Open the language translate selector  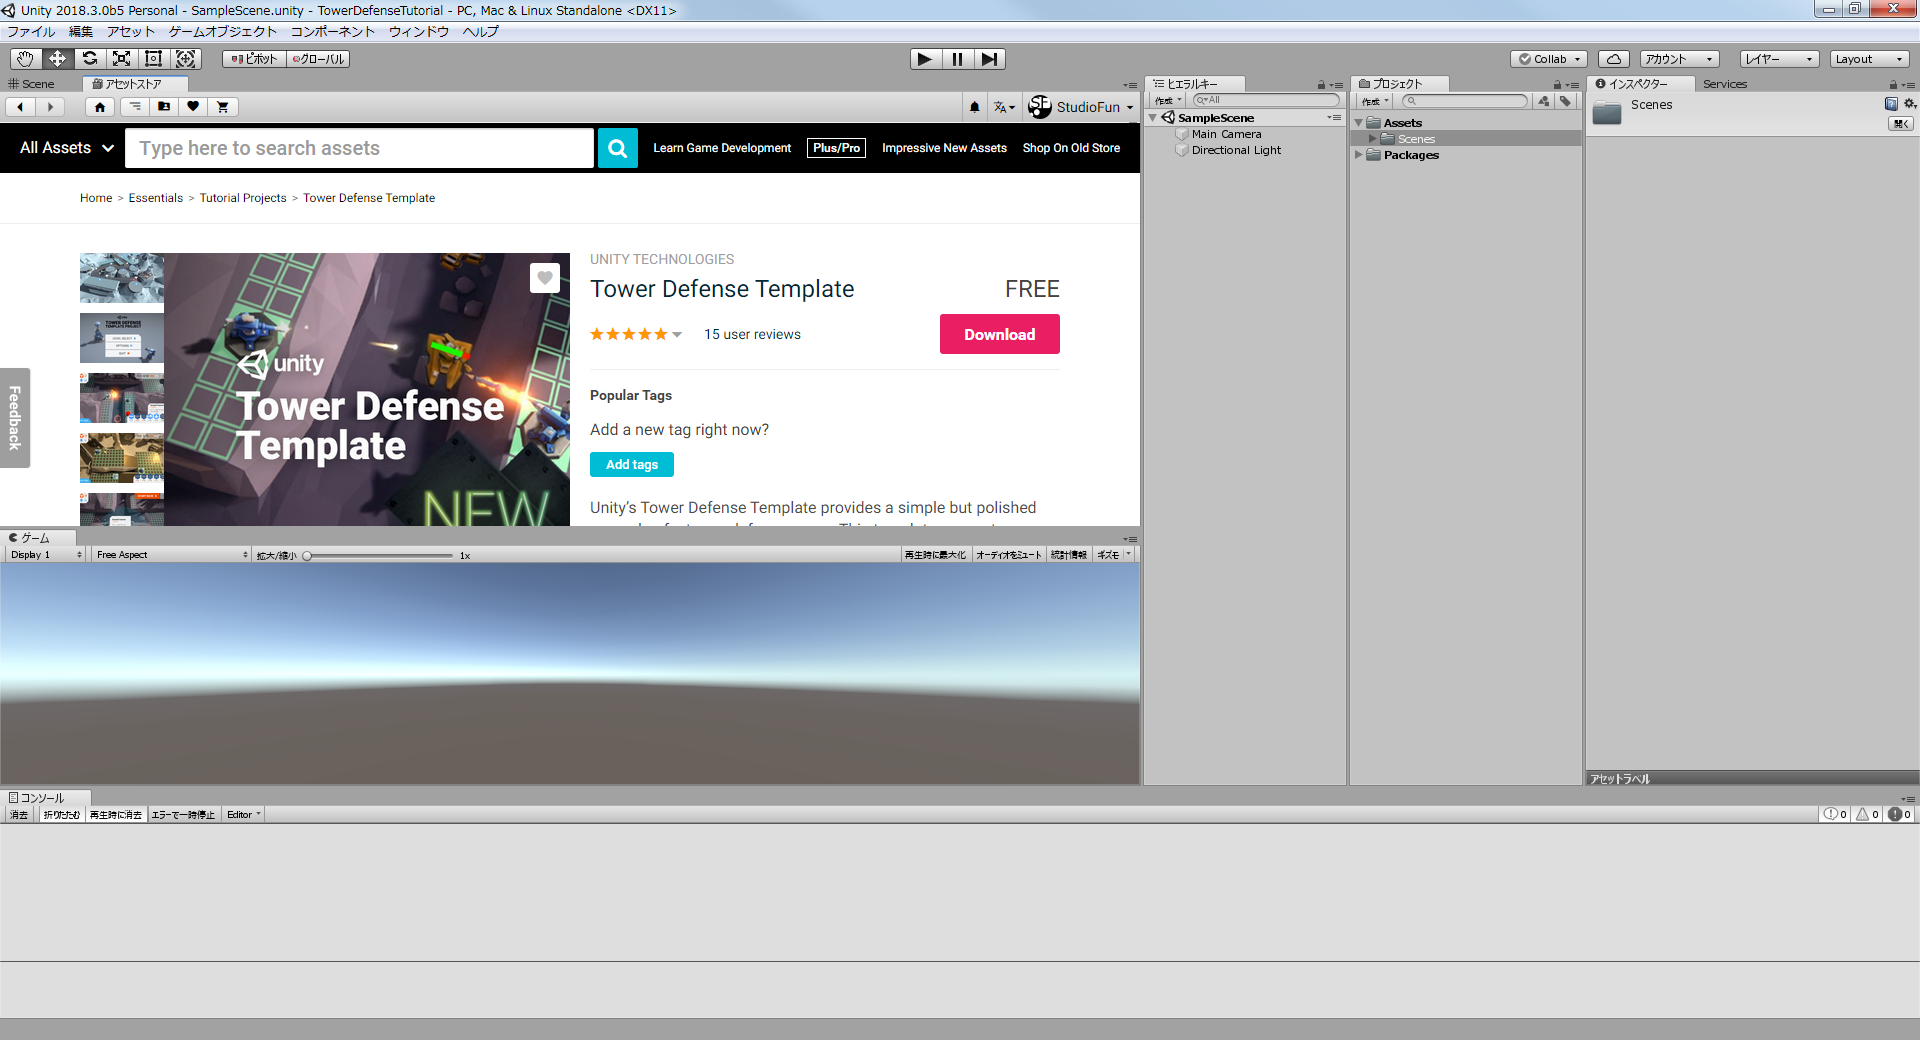[x=1004, y=107]
